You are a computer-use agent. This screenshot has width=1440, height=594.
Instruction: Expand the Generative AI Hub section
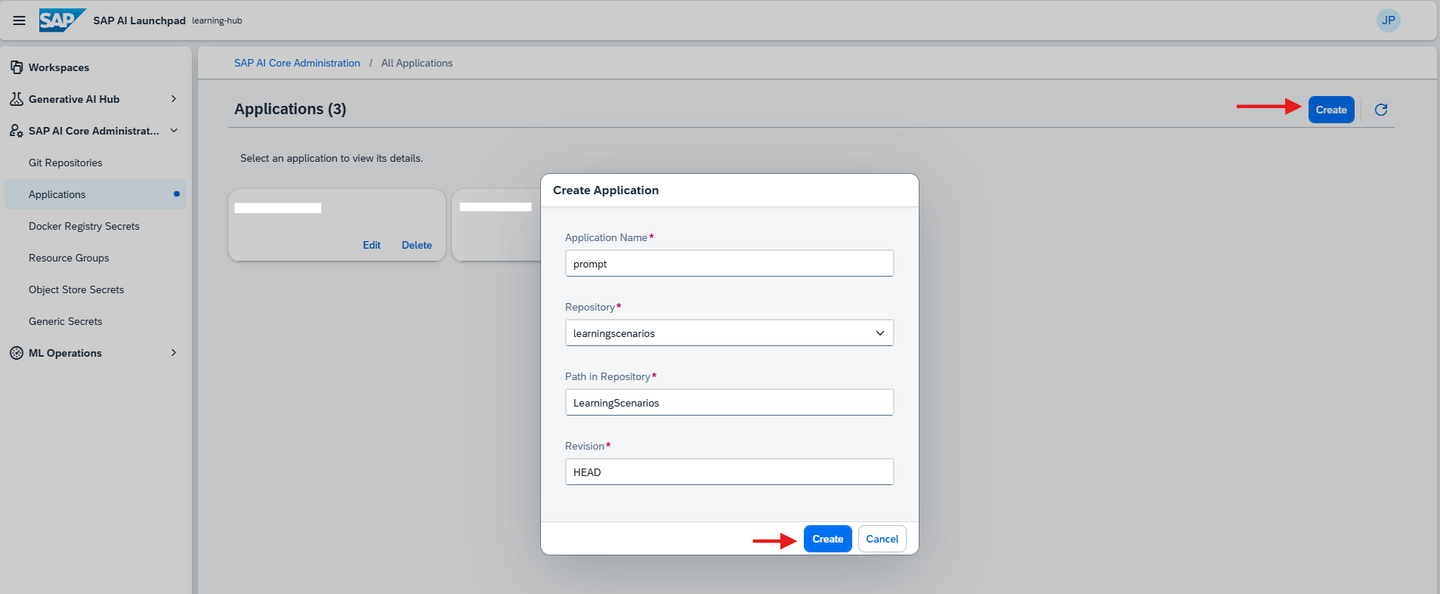point(174,99)
